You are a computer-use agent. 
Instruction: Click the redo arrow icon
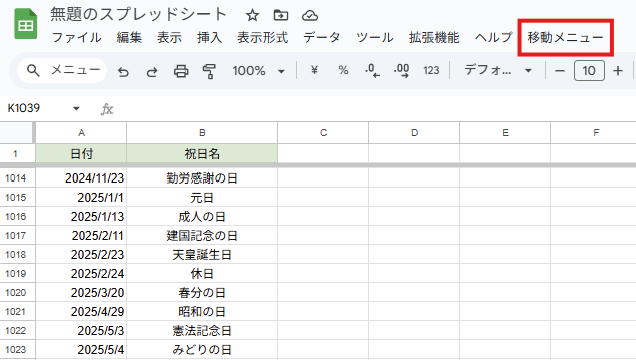tap(152, 71)
